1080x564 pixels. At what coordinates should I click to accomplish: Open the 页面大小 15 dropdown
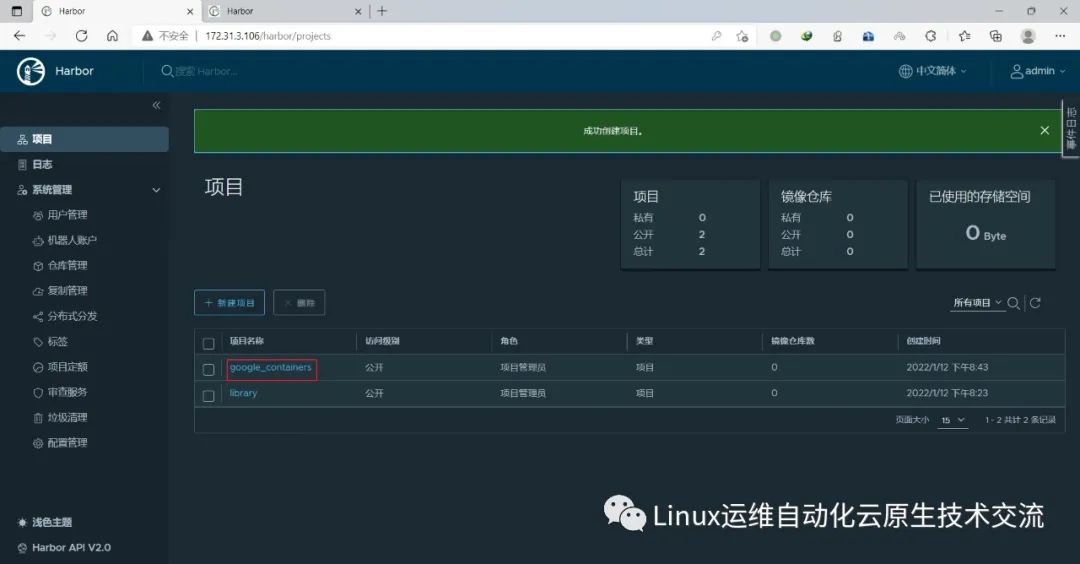coord(953,420)
